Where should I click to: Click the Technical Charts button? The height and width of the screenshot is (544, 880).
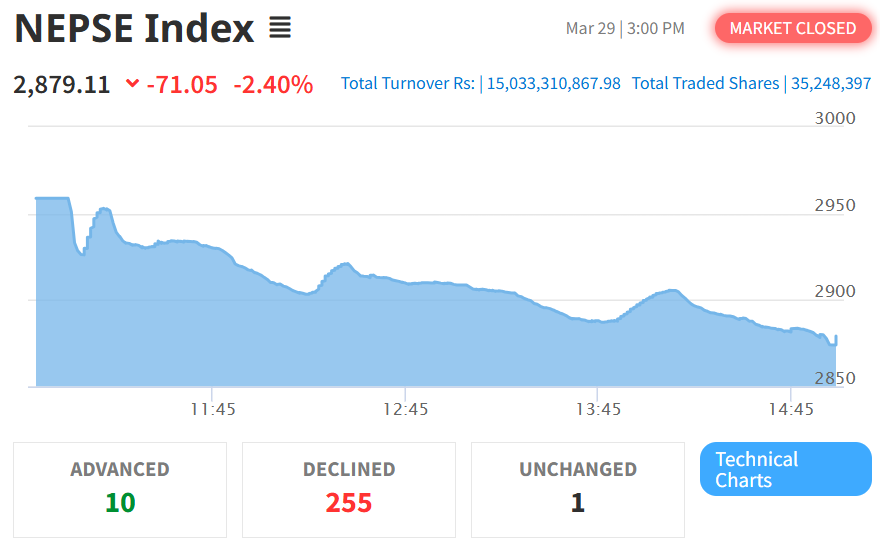pyautogui.click(x=785, y=469)
